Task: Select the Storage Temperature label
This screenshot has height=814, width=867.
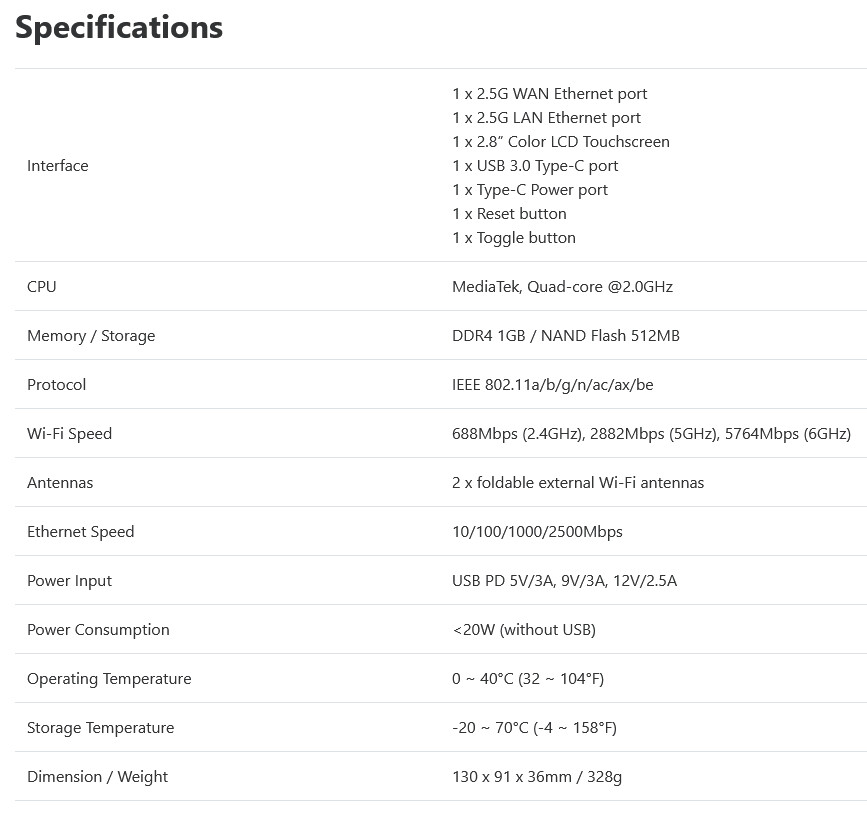Action: 101,728
